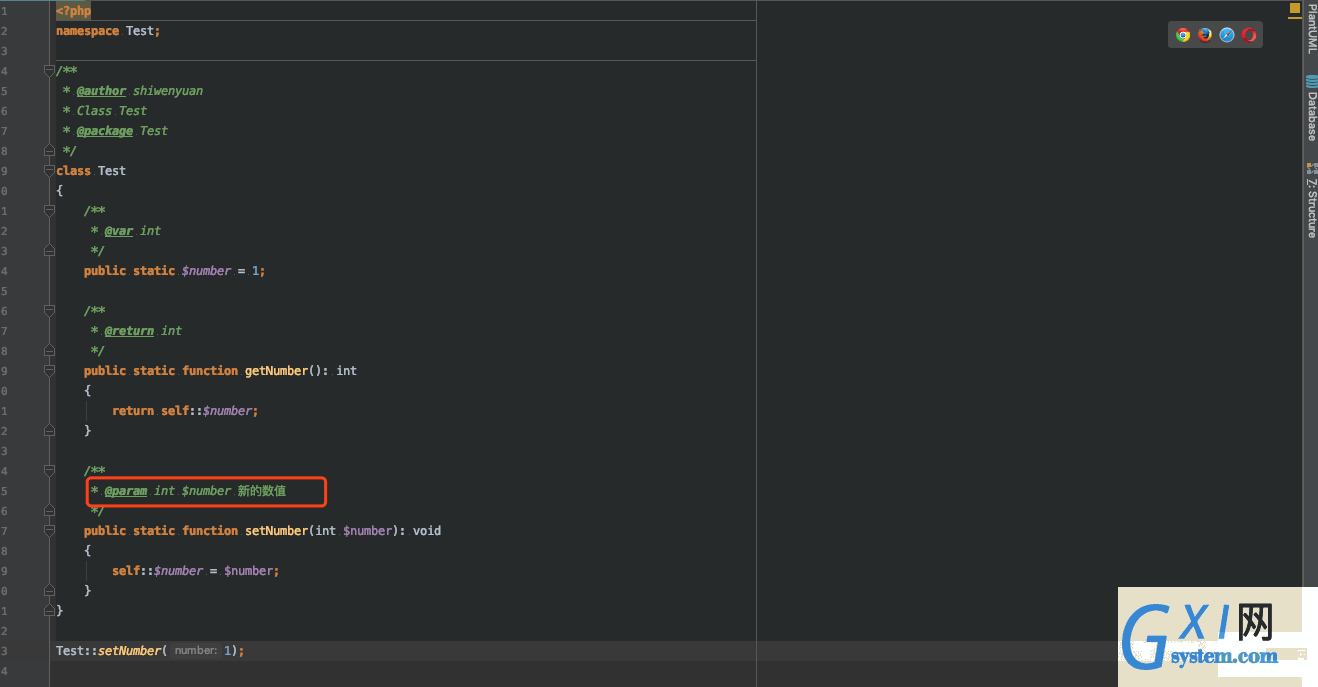
Task: Click the @var tag
Action: 119,231
